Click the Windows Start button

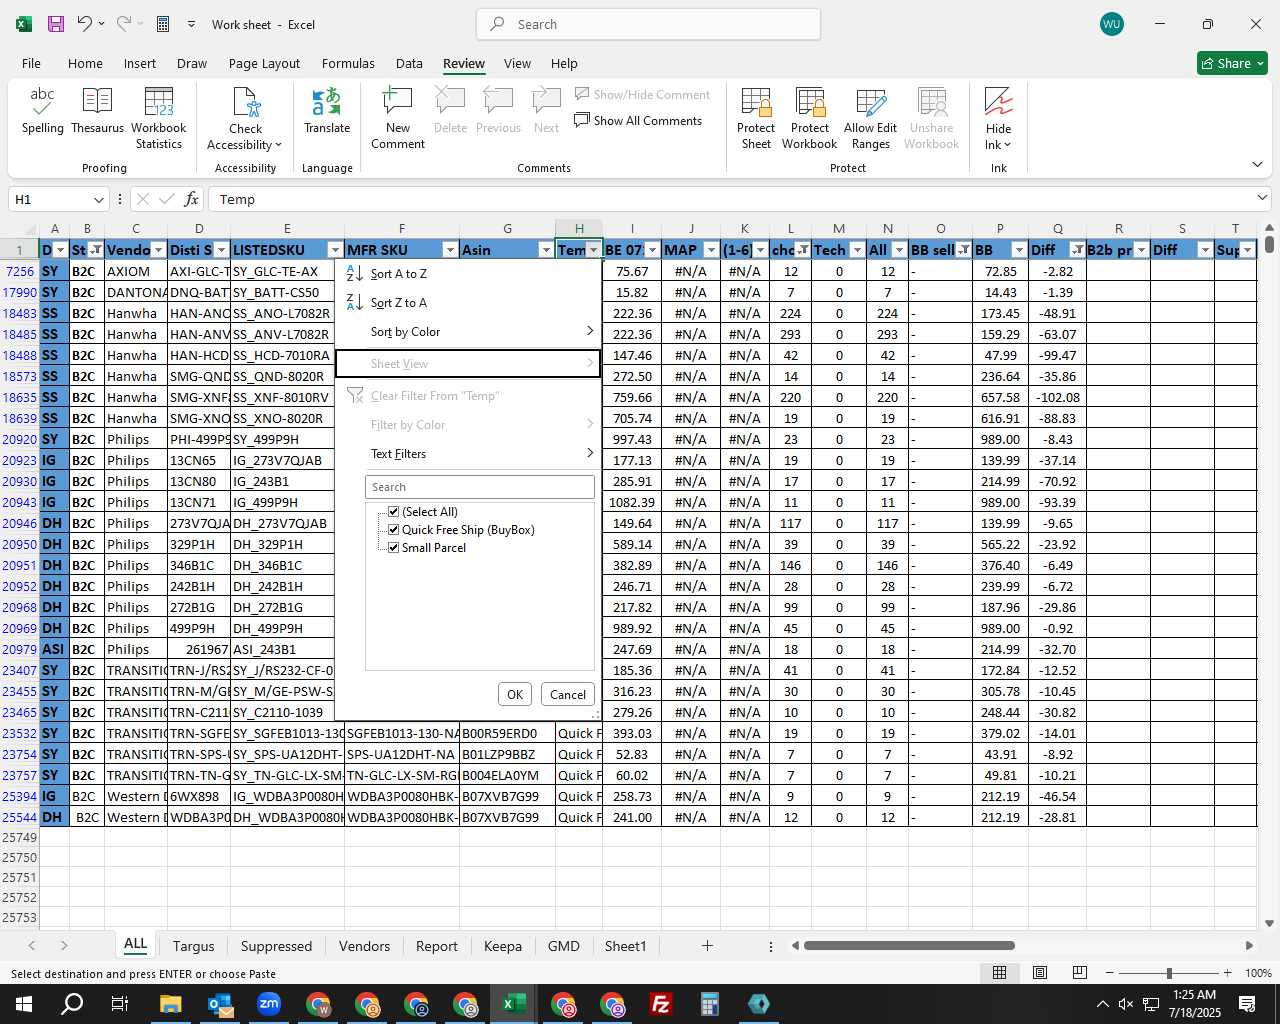click(23, 1004)
